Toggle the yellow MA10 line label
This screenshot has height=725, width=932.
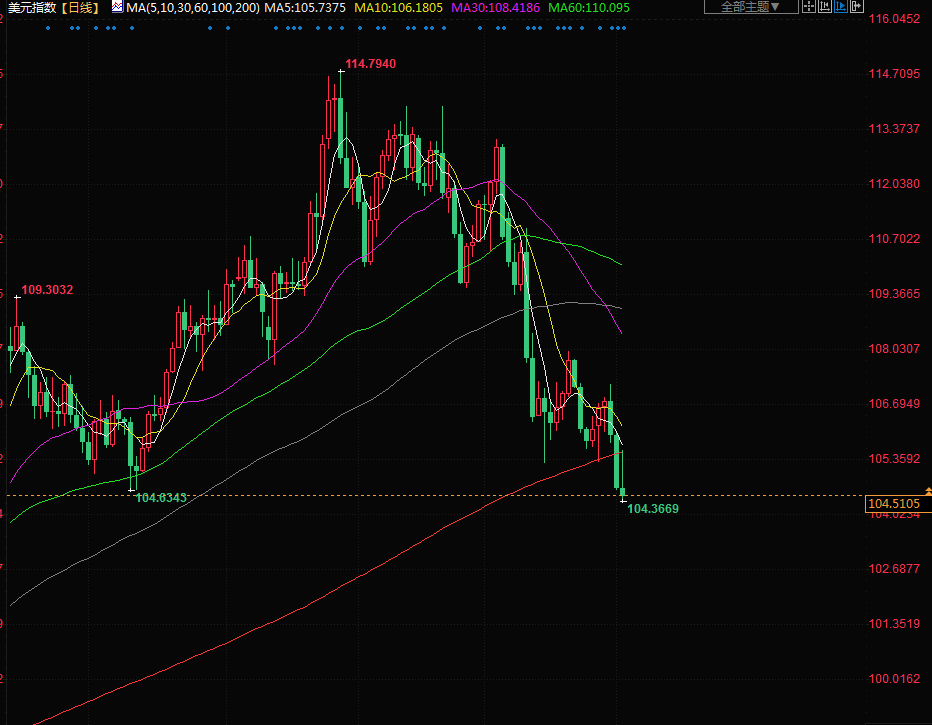399,7
